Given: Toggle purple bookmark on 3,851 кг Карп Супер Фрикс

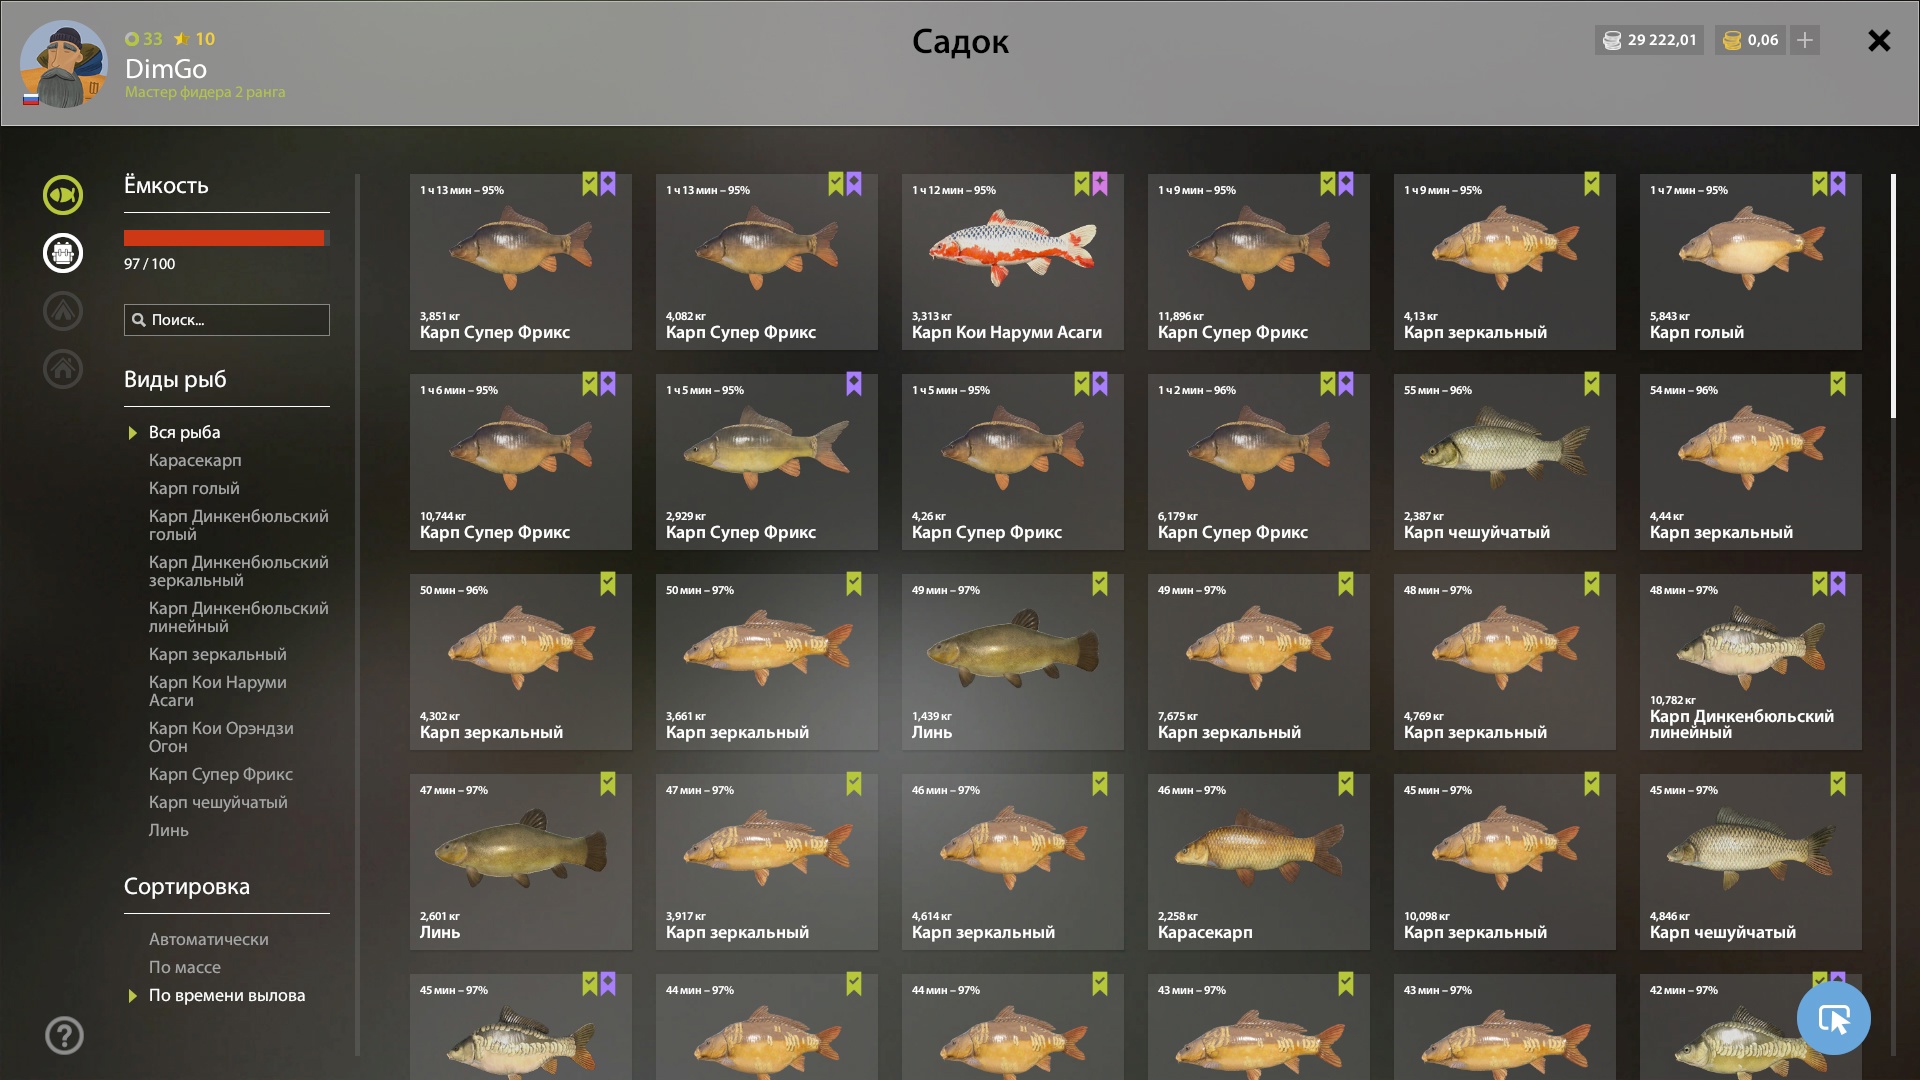Looking at the screenshot, I should [608, 184].
